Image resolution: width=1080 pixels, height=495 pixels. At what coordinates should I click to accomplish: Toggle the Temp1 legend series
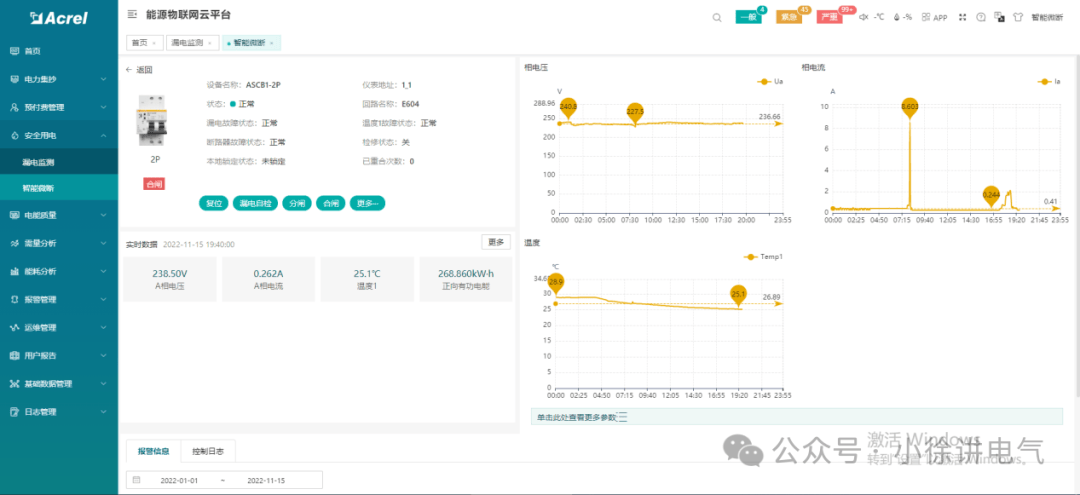pos(764,257)
